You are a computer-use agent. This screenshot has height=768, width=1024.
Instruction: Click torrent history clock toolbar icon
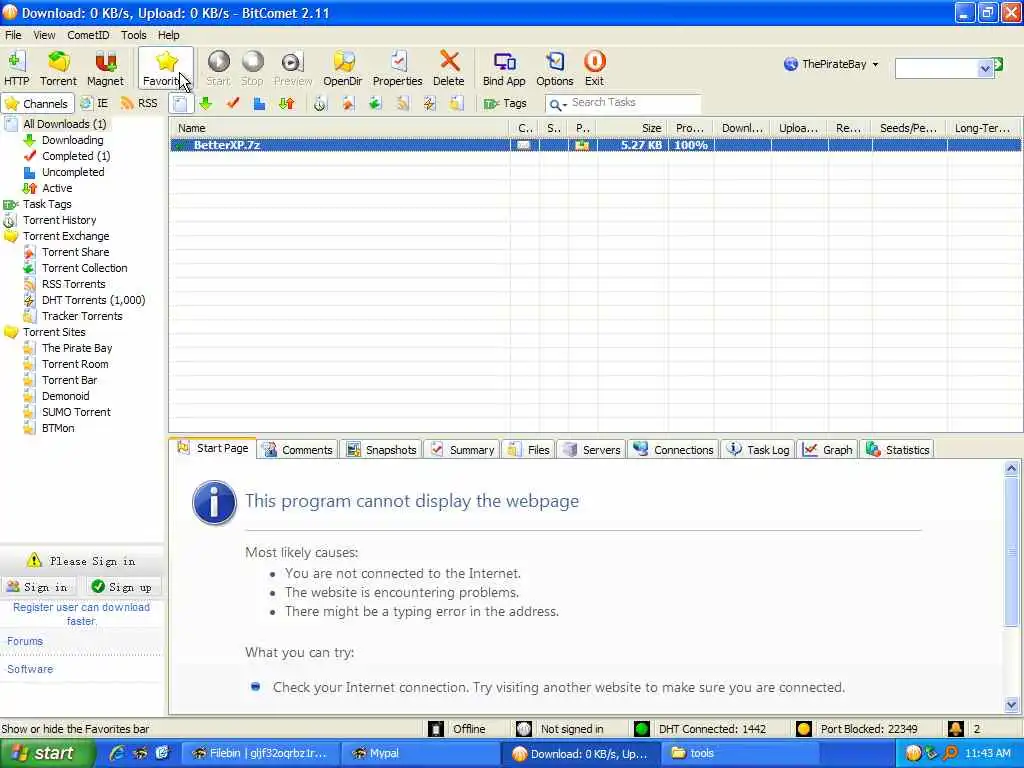tap(320, 103)
